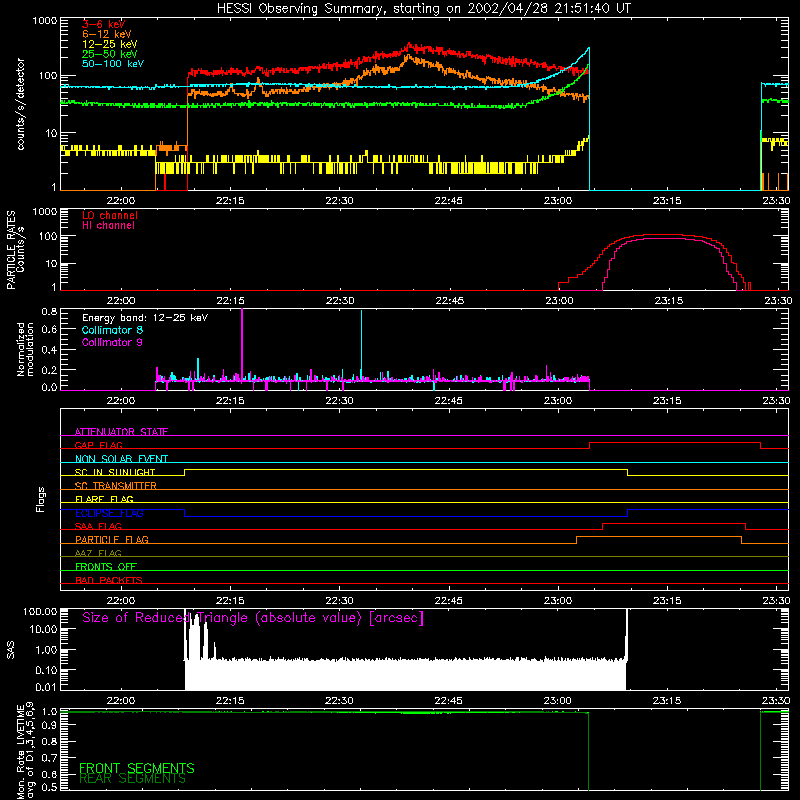The width and height of the screenshot is (800, 800).
Task: Click the counts/s/detector axis label
Action: pos(20,104)
